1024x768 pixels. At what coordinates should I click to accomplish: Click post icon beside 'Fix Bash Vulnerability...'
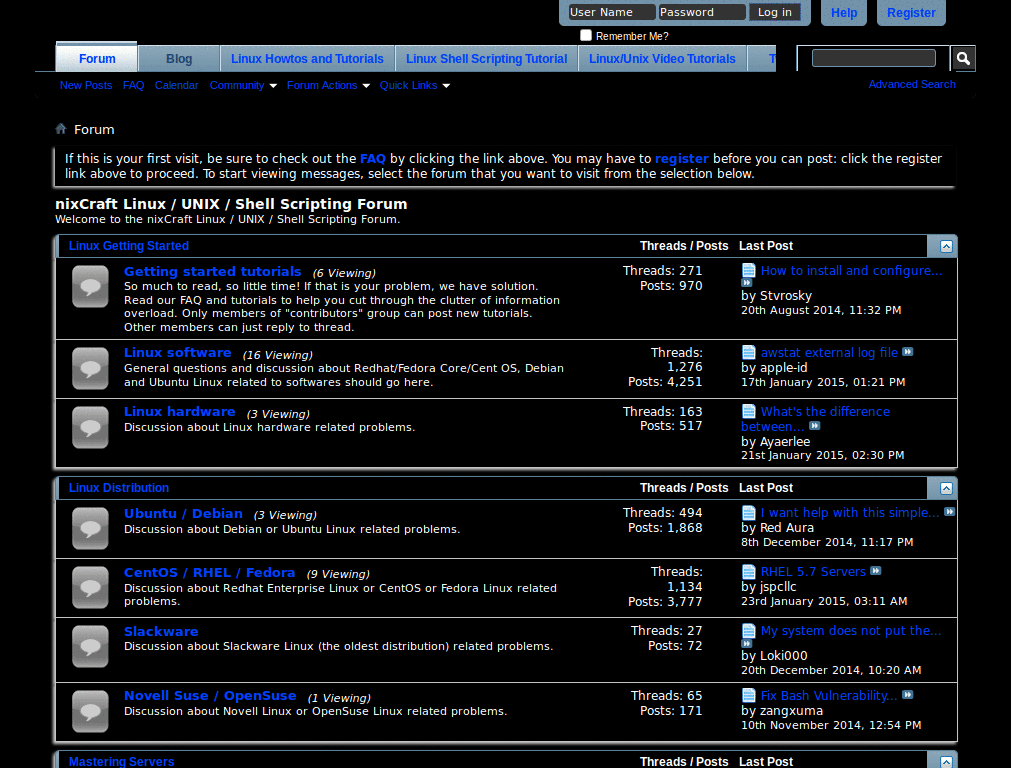[748, 696]
